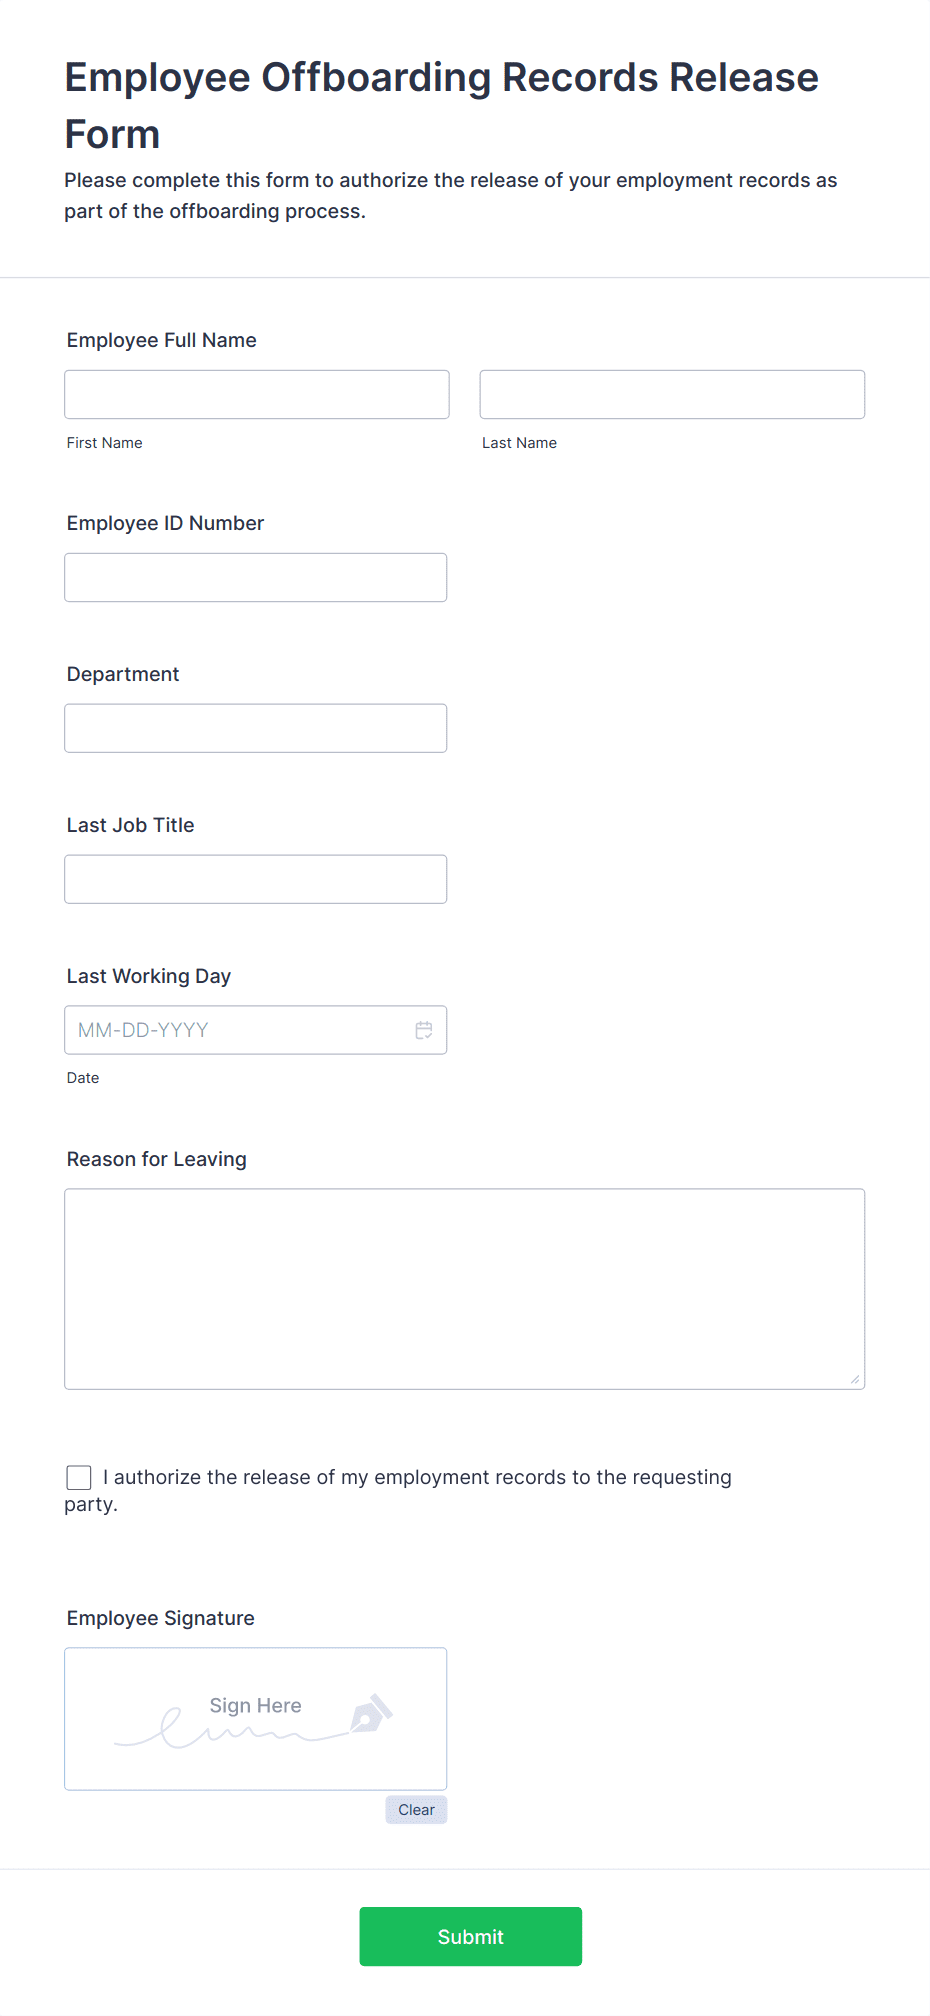Click the Sign Here signature pad
Image resolution: width=930 pixels, height=2016 pixels.
(x=256, y=1719)
